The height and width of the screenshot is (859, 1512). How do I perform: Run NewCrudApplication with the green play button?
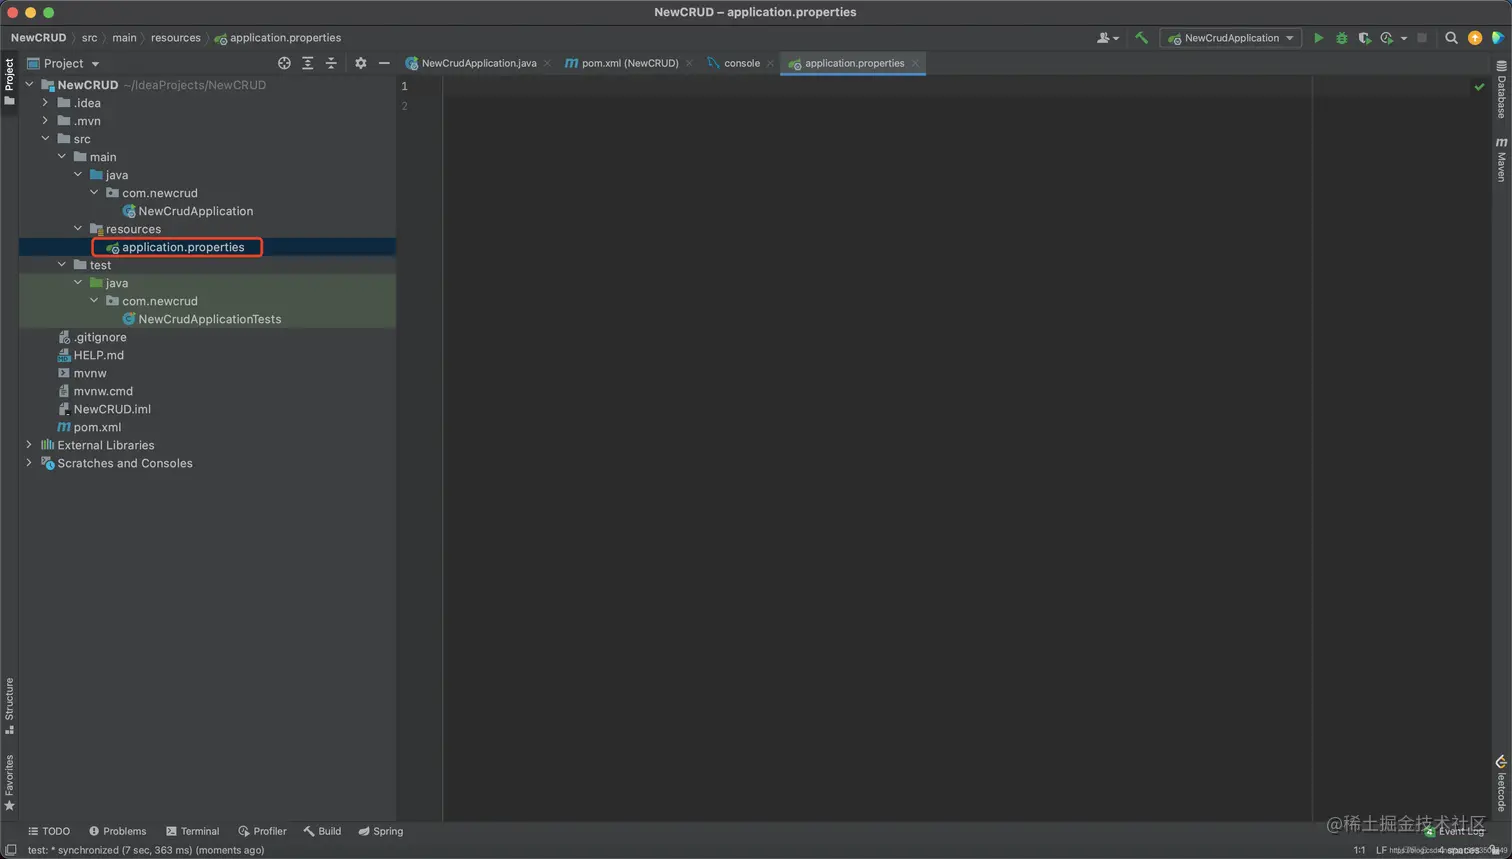coord(1318,38)
